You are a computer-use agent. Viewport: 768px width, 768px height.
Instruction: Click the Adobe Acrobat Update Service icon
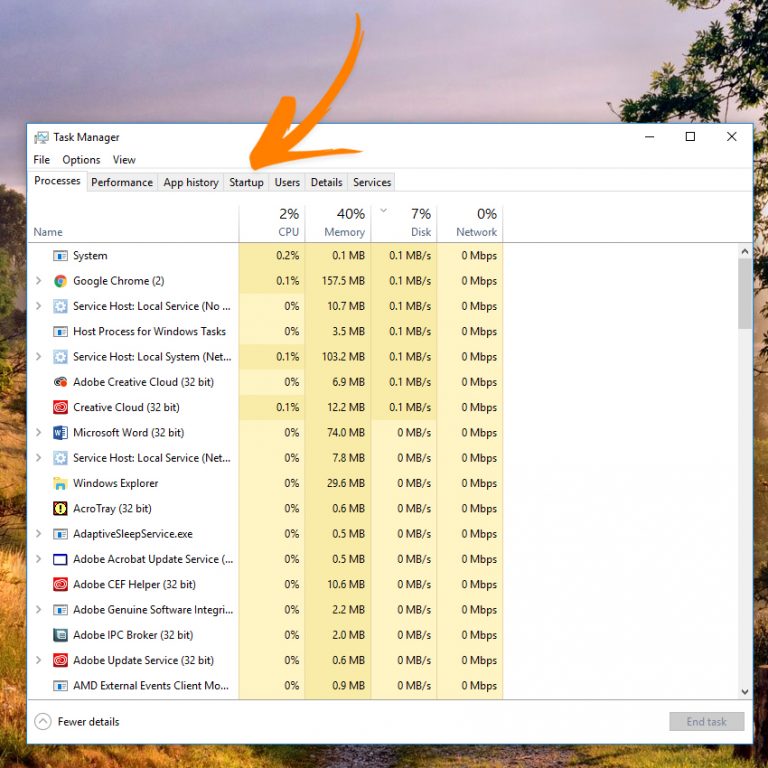(60, 559)
